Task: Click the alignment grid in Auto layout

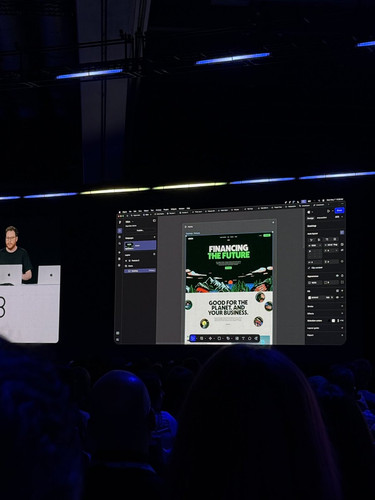Action: [x=315, y=255]
